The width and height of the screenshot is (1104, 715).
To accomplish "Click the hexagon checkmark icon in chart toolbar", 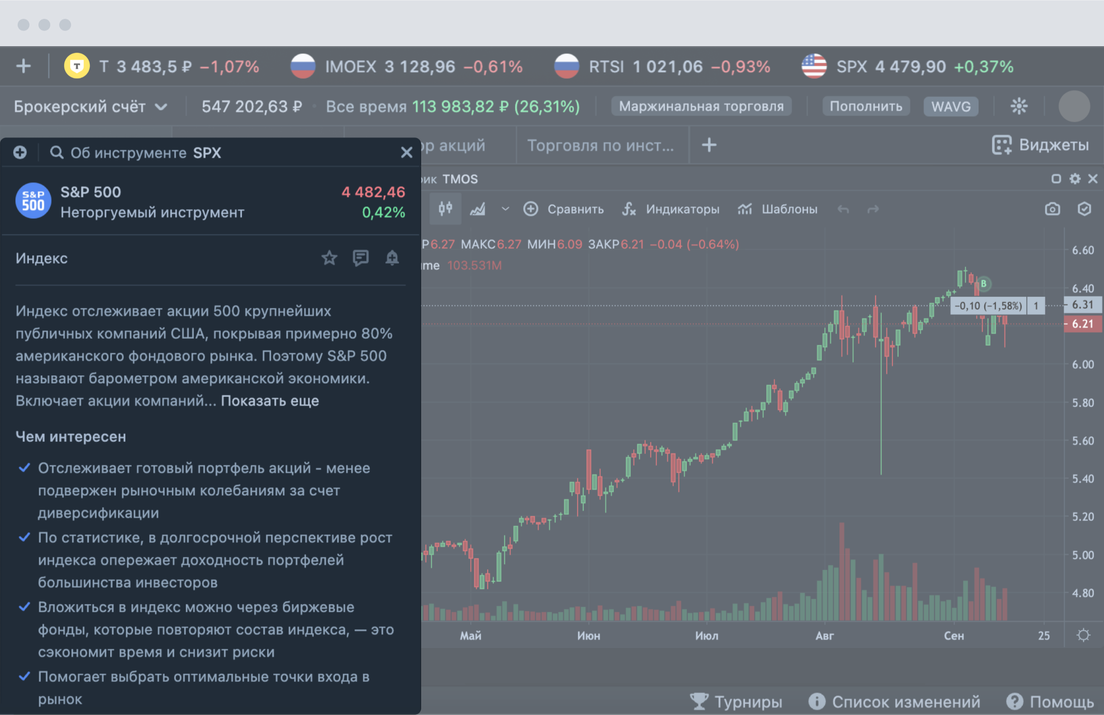I will (x=1084, y=209).
